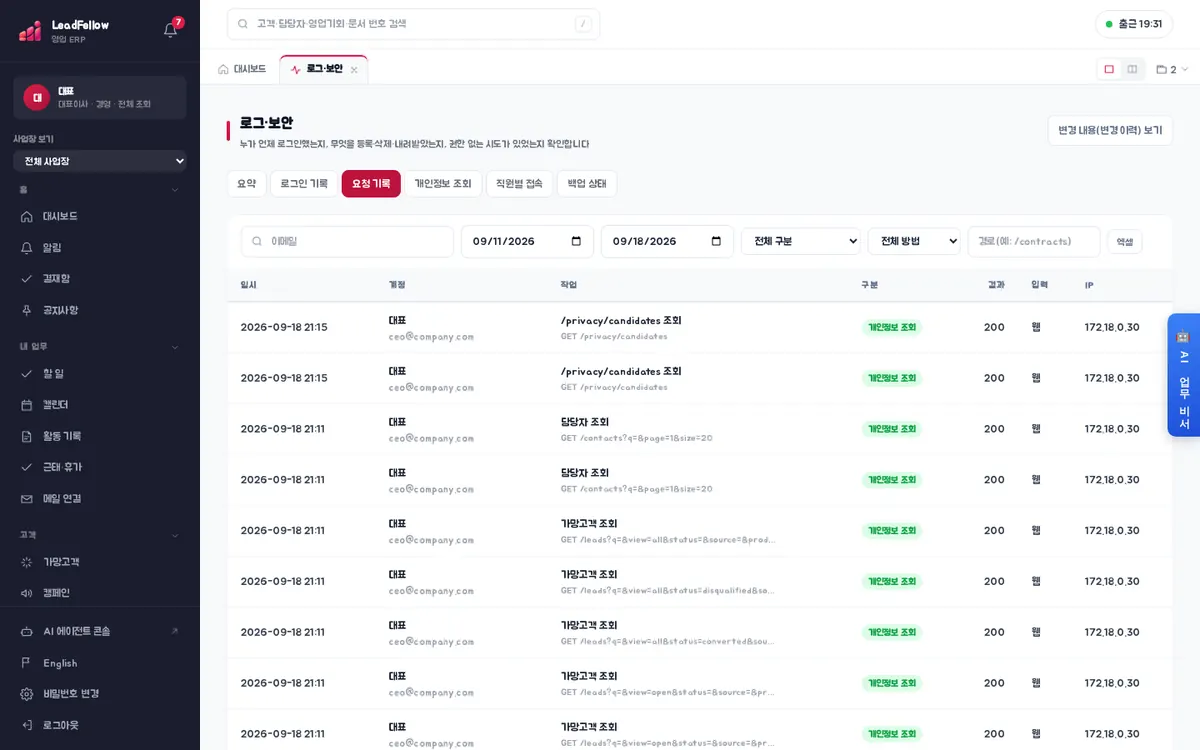
Task: Close the 로그·보안 tab
Action: tap(354, 70)
